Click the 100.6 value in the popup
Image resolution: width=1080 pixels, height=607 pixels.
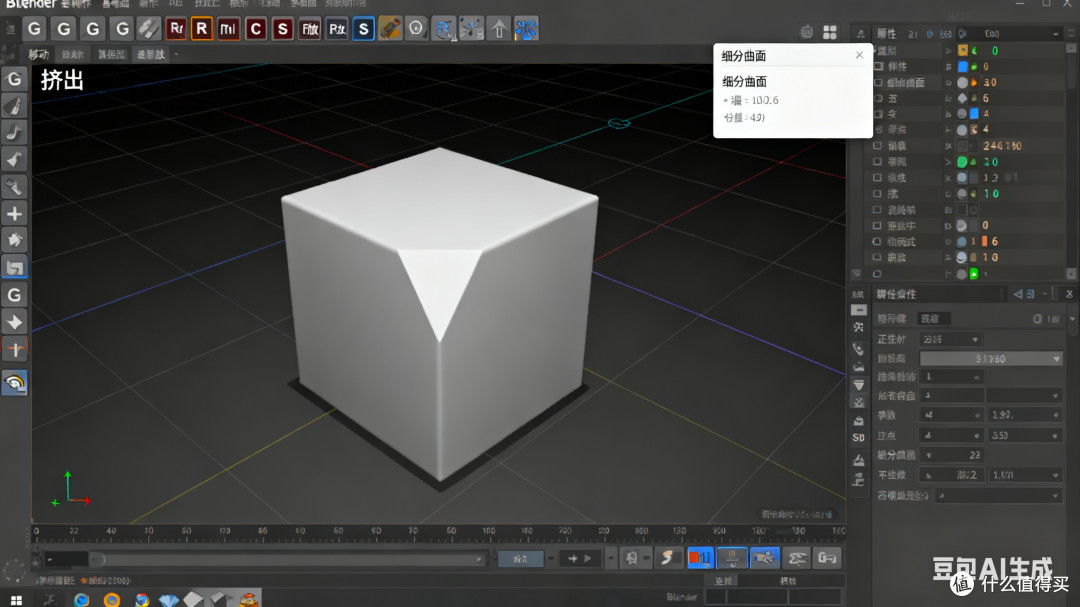tap(765, 101)
